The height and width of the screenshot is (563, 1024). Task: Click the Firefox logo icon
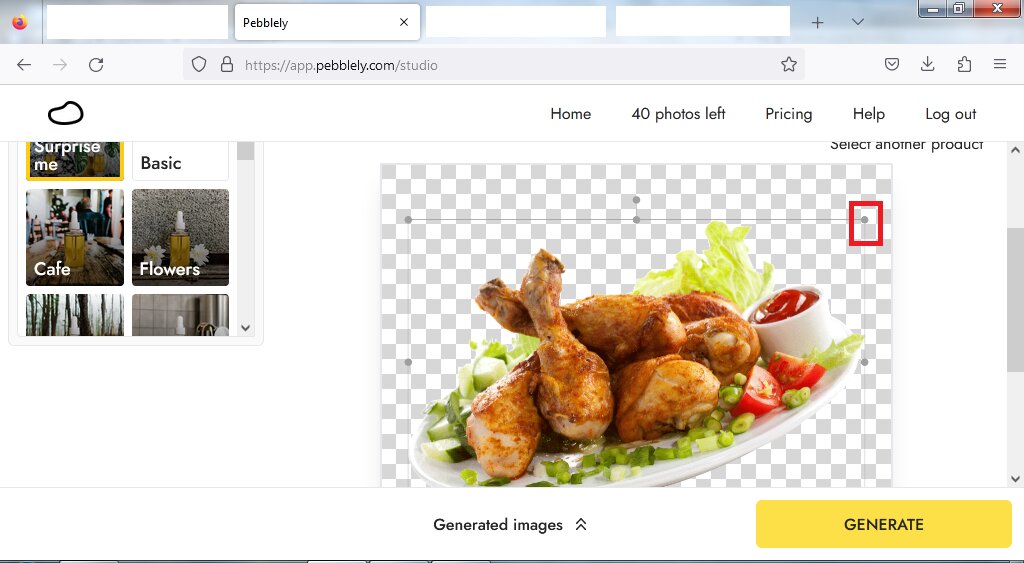click(x=20, y=22)
